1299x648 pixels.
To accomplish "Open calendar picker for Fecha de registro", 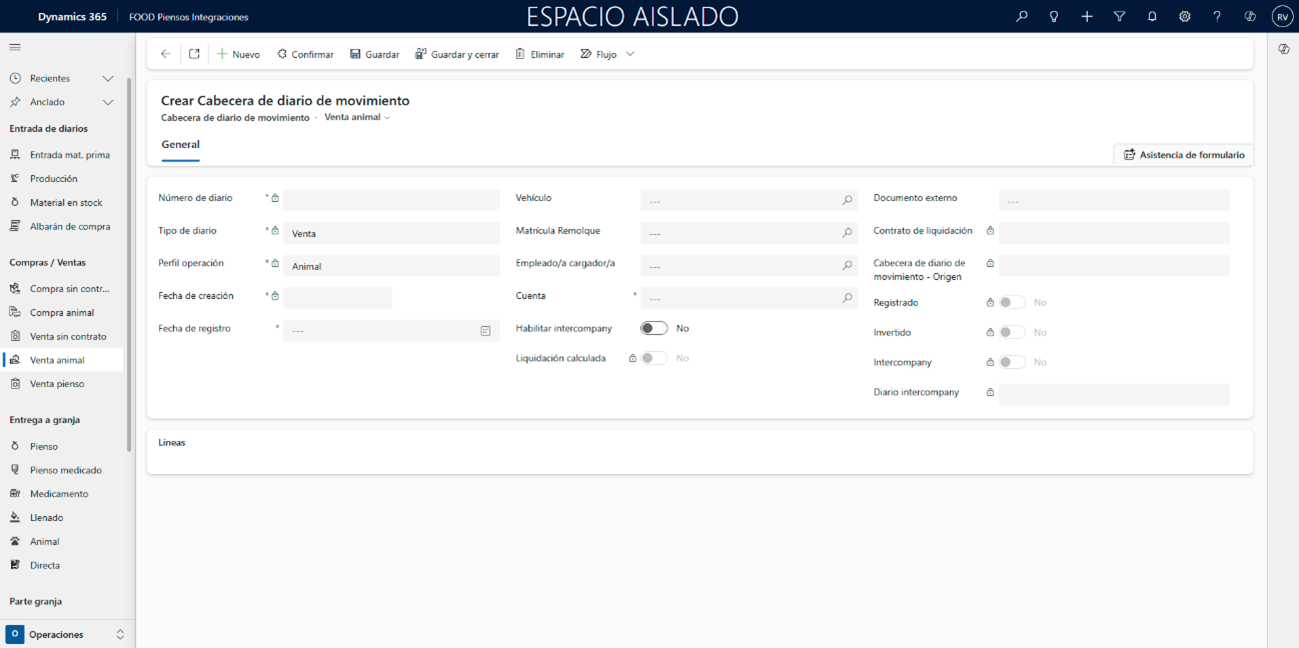I will [485, 331].
